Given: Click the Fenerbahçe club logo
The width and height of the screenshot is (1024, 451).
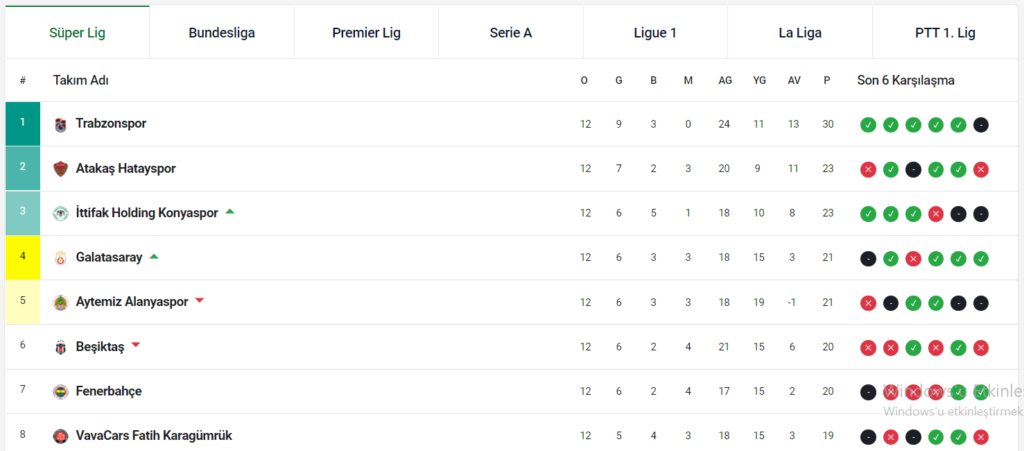Looking at the screenshot, I should [61, 391].
